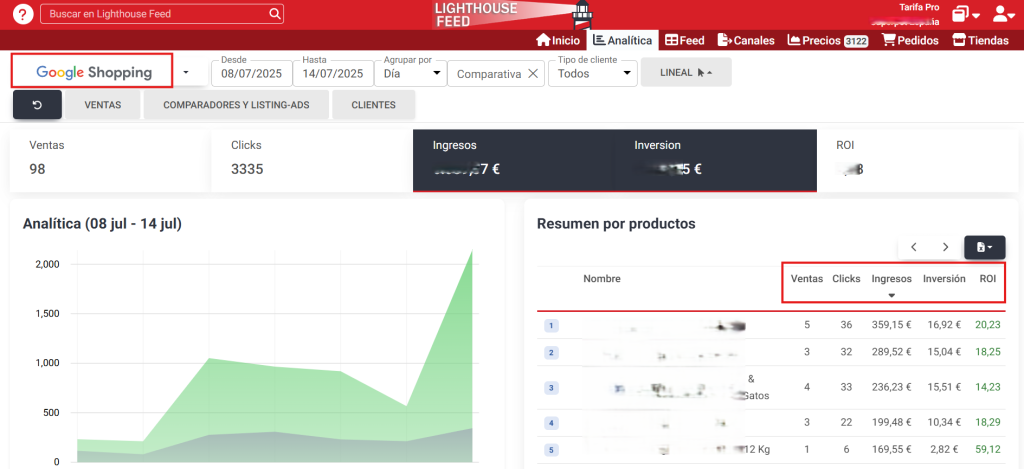
Task: Sort by Ingresos column header
Action: tap(891, 279)
